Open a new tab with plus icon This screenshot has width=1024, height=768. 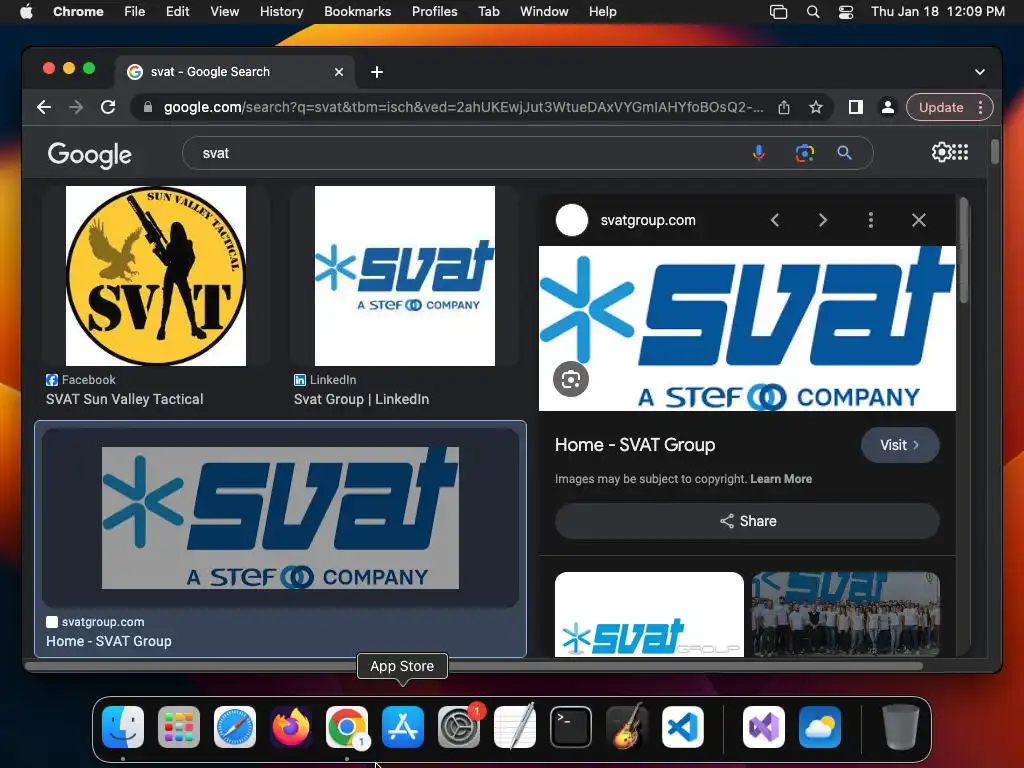[377, 72]
